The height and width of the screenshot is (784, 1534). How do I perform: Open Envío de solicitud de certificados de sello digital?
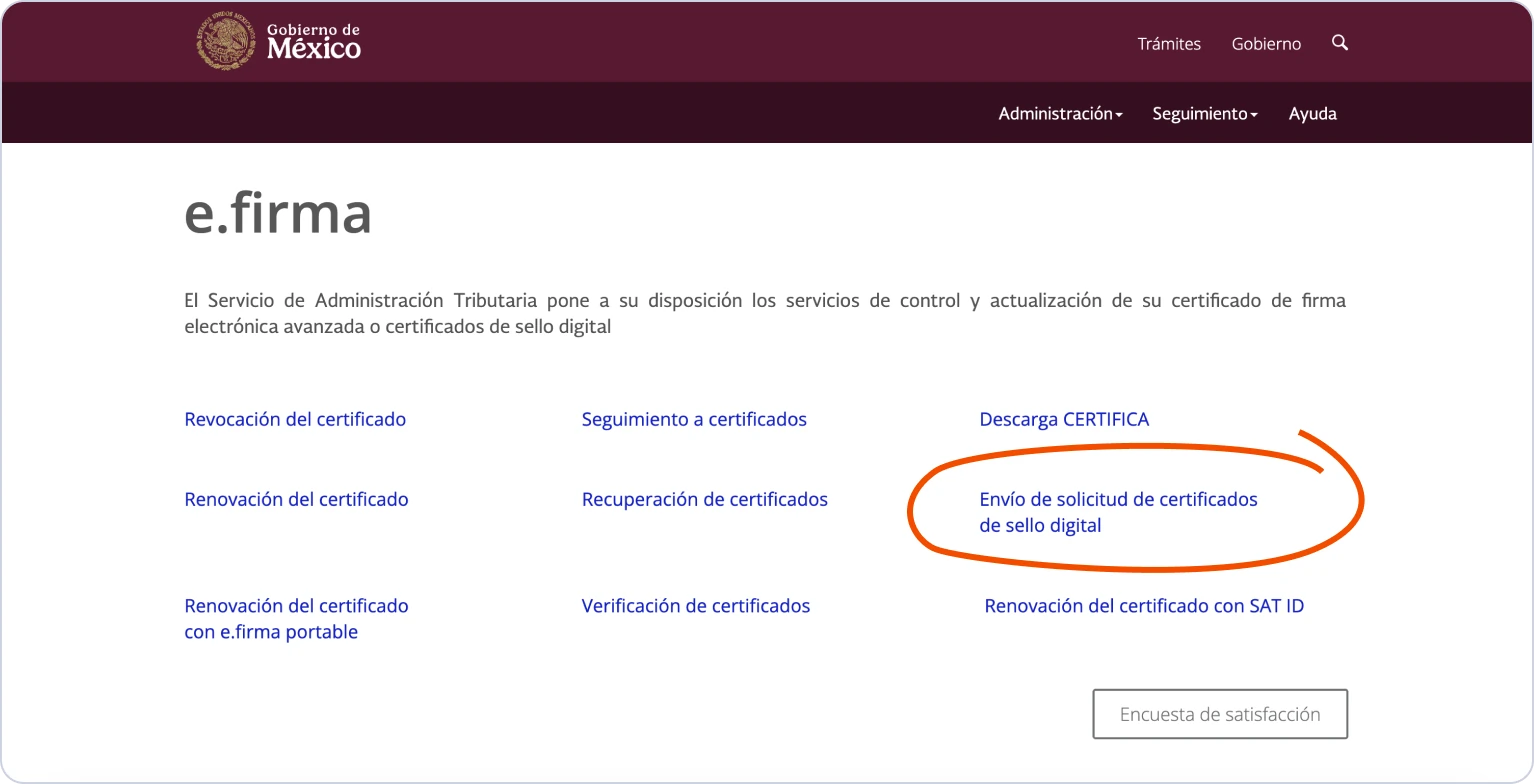1118,512
